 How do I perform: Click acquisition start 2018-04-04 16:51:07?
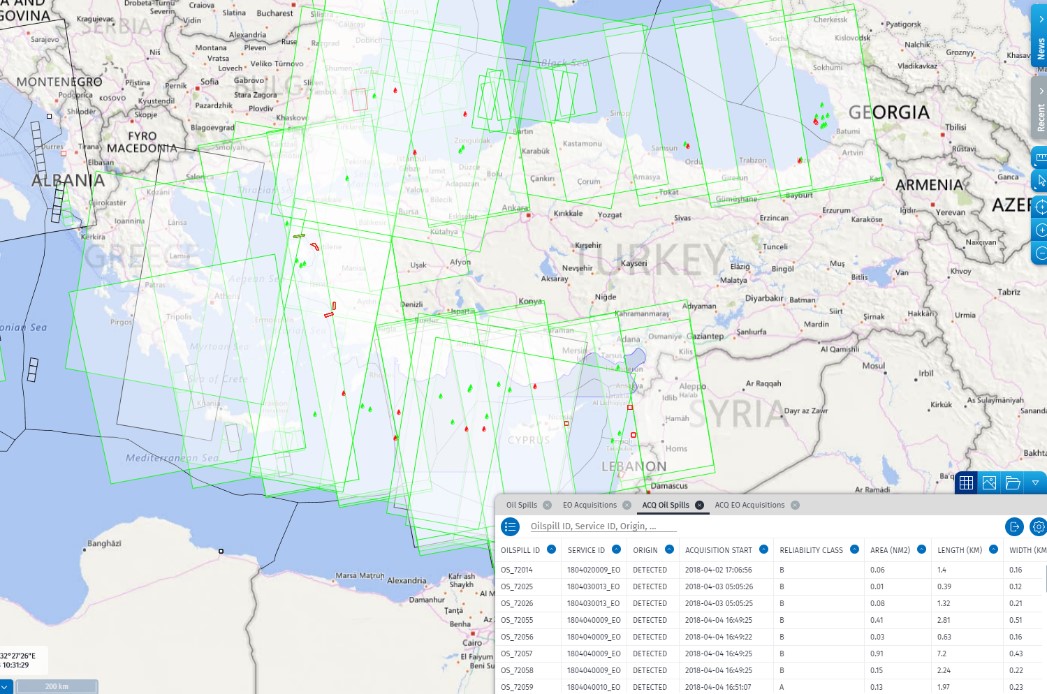pyautogui.click(x=718, y=687)
